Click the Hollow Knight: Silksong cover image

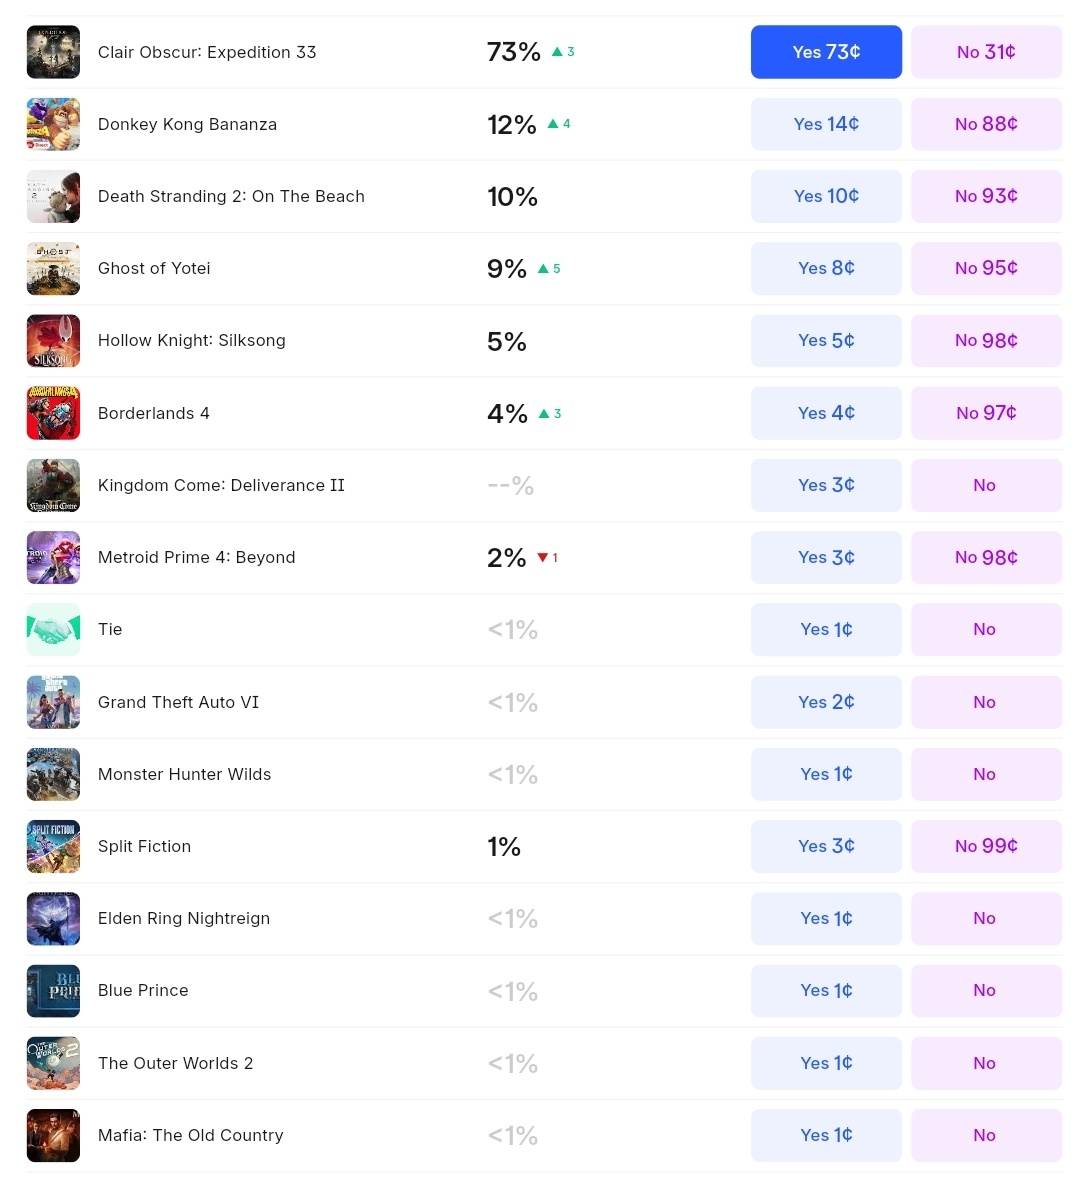(53, 341)
